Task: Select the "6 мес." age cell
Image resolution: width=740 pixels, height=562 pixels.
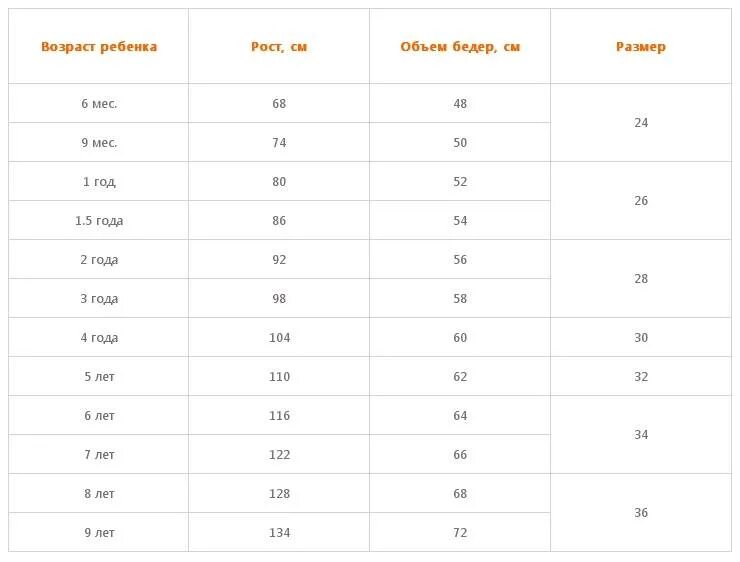Action: point(99,103)
